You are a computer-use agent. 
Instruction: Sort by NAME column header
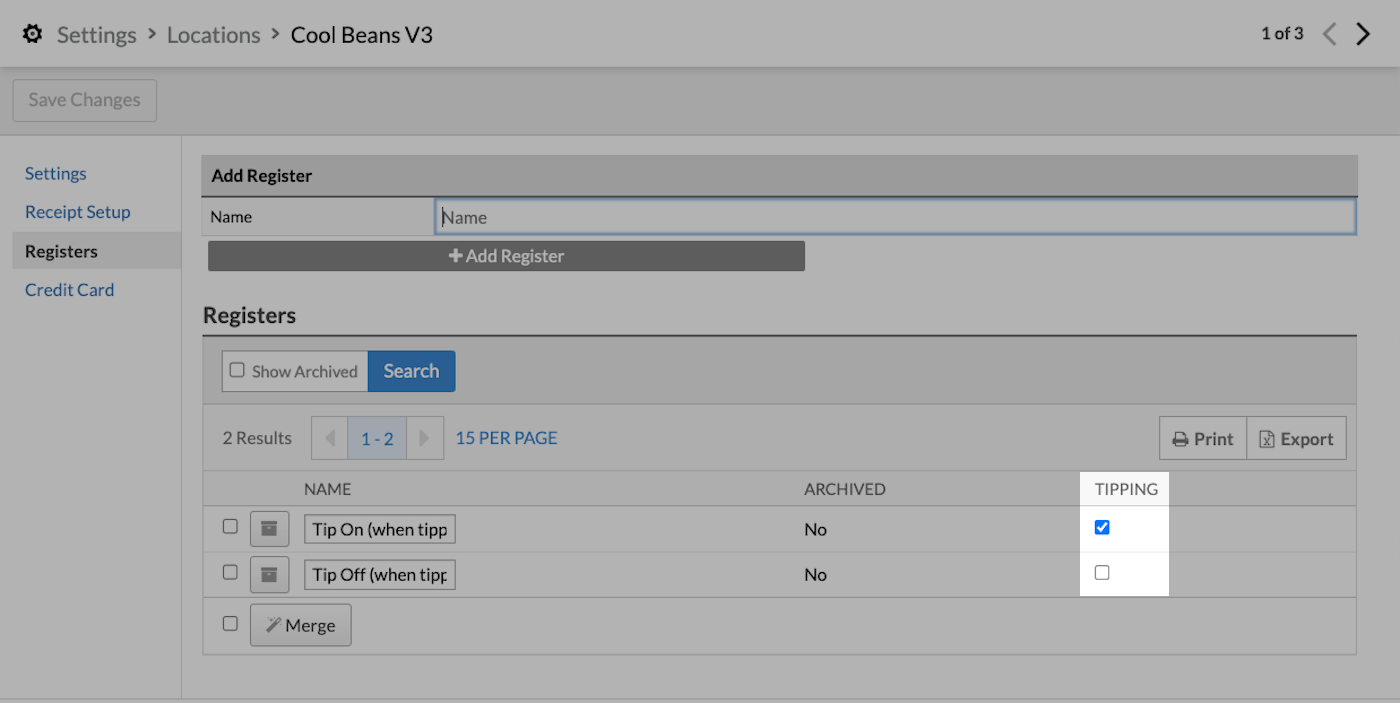[327, 489]
